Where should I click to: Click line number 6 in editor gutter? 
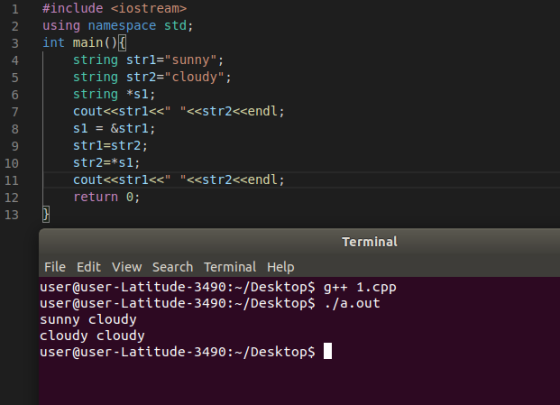[x=15, y=95]
